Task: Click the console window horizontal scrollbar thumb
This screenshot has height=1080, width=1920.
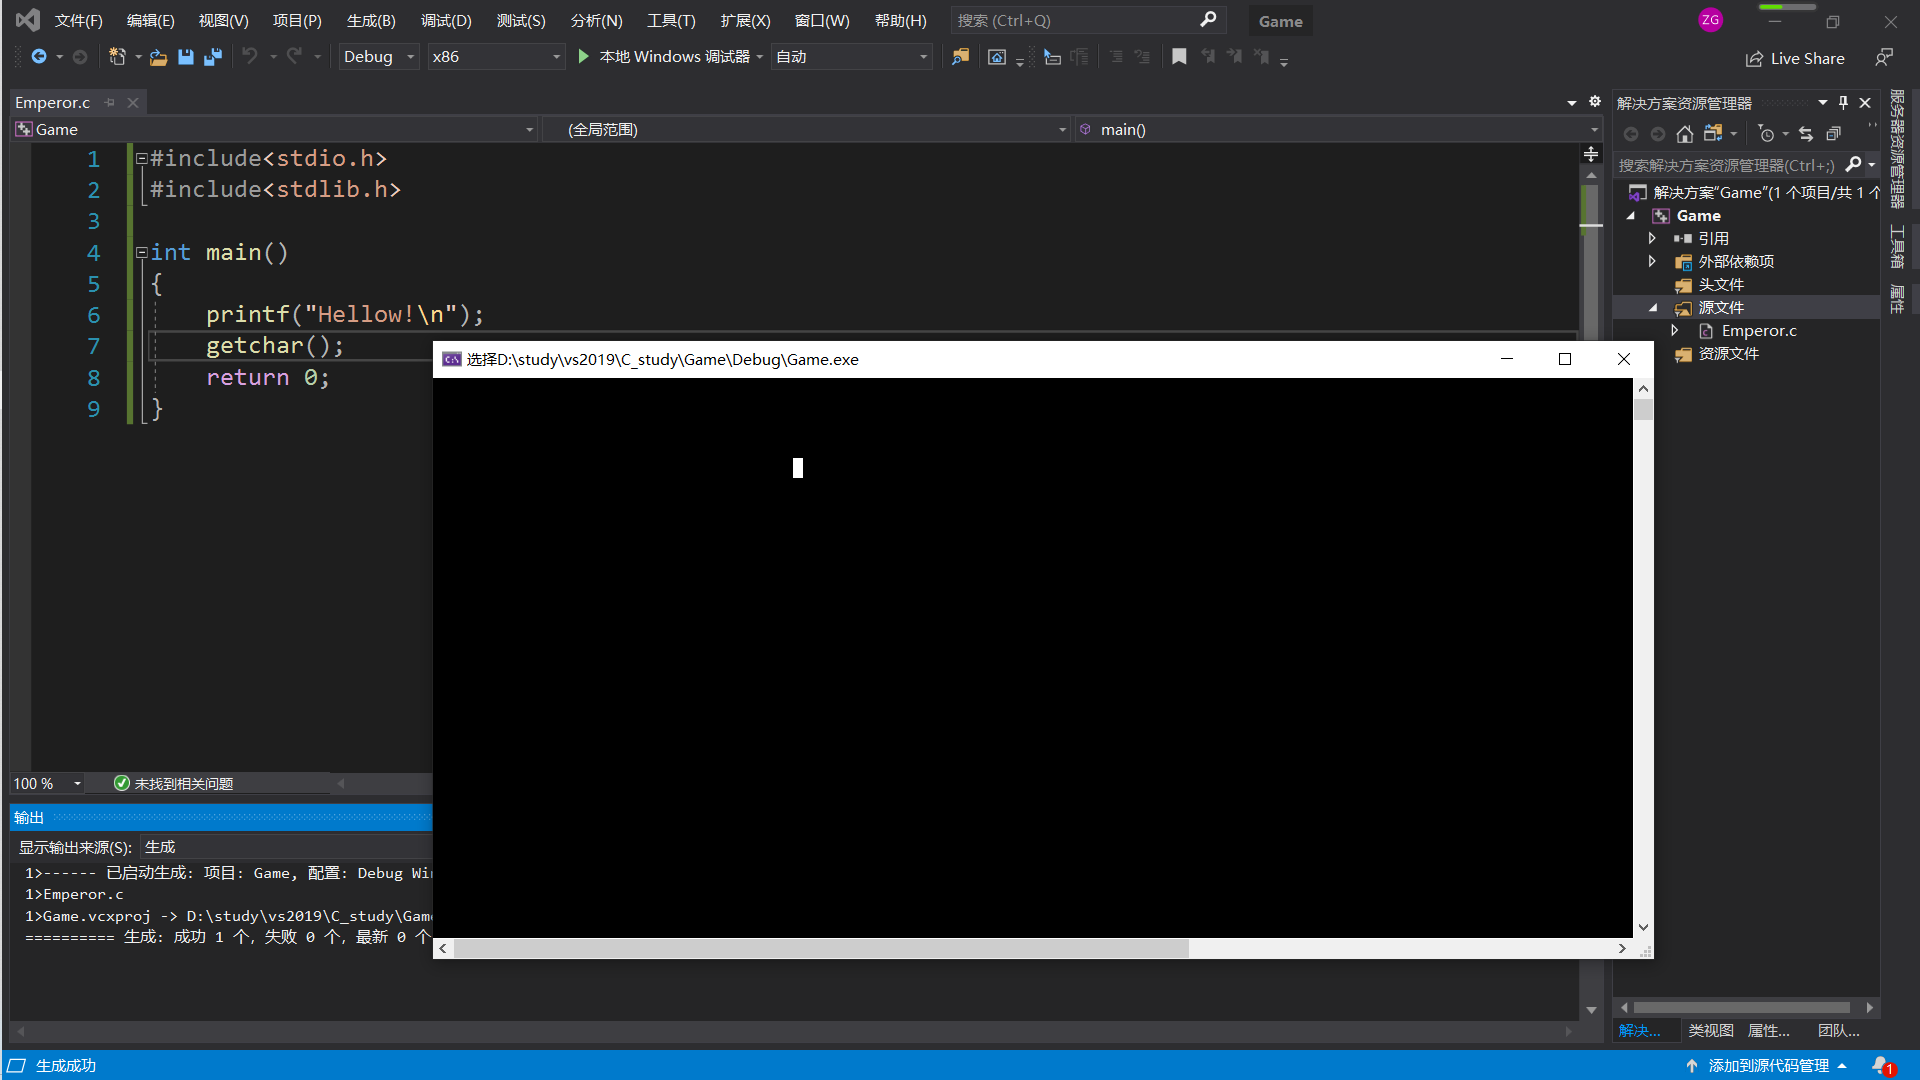Action: pyautogui.click(x=821, y=948)
